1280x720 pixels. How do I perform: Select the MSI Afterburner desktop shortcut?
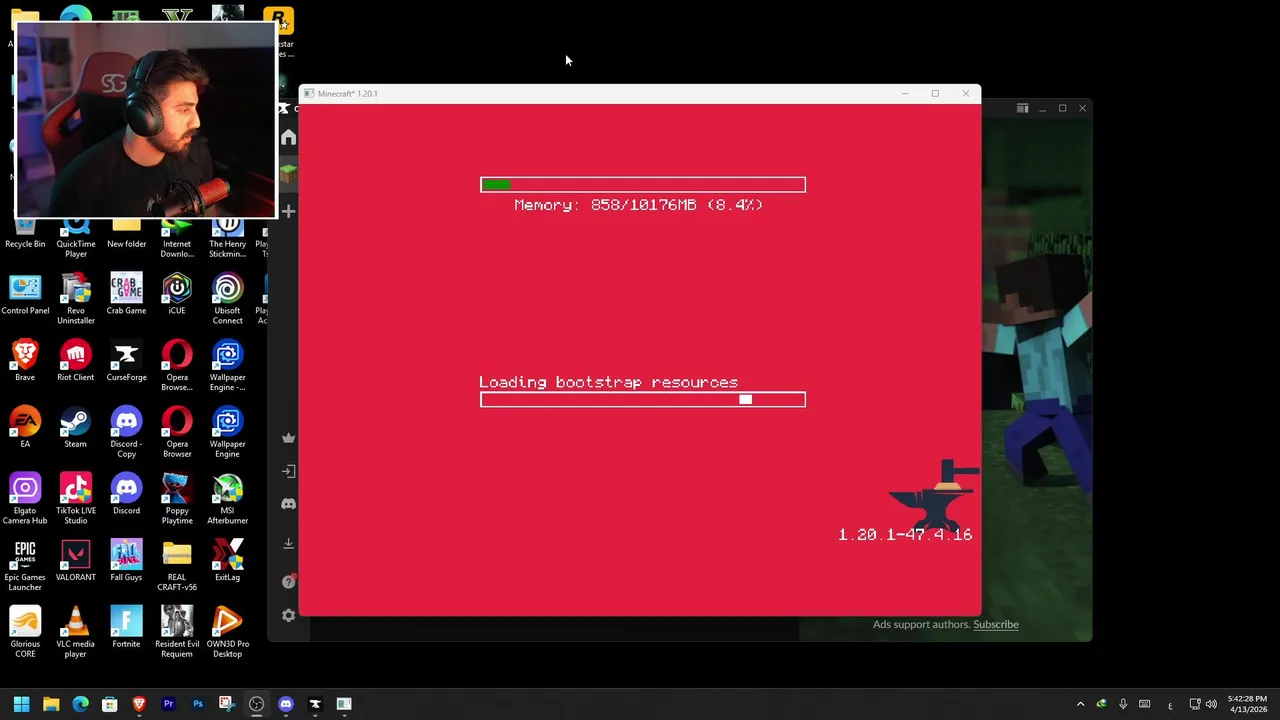(x=227, y=499)
